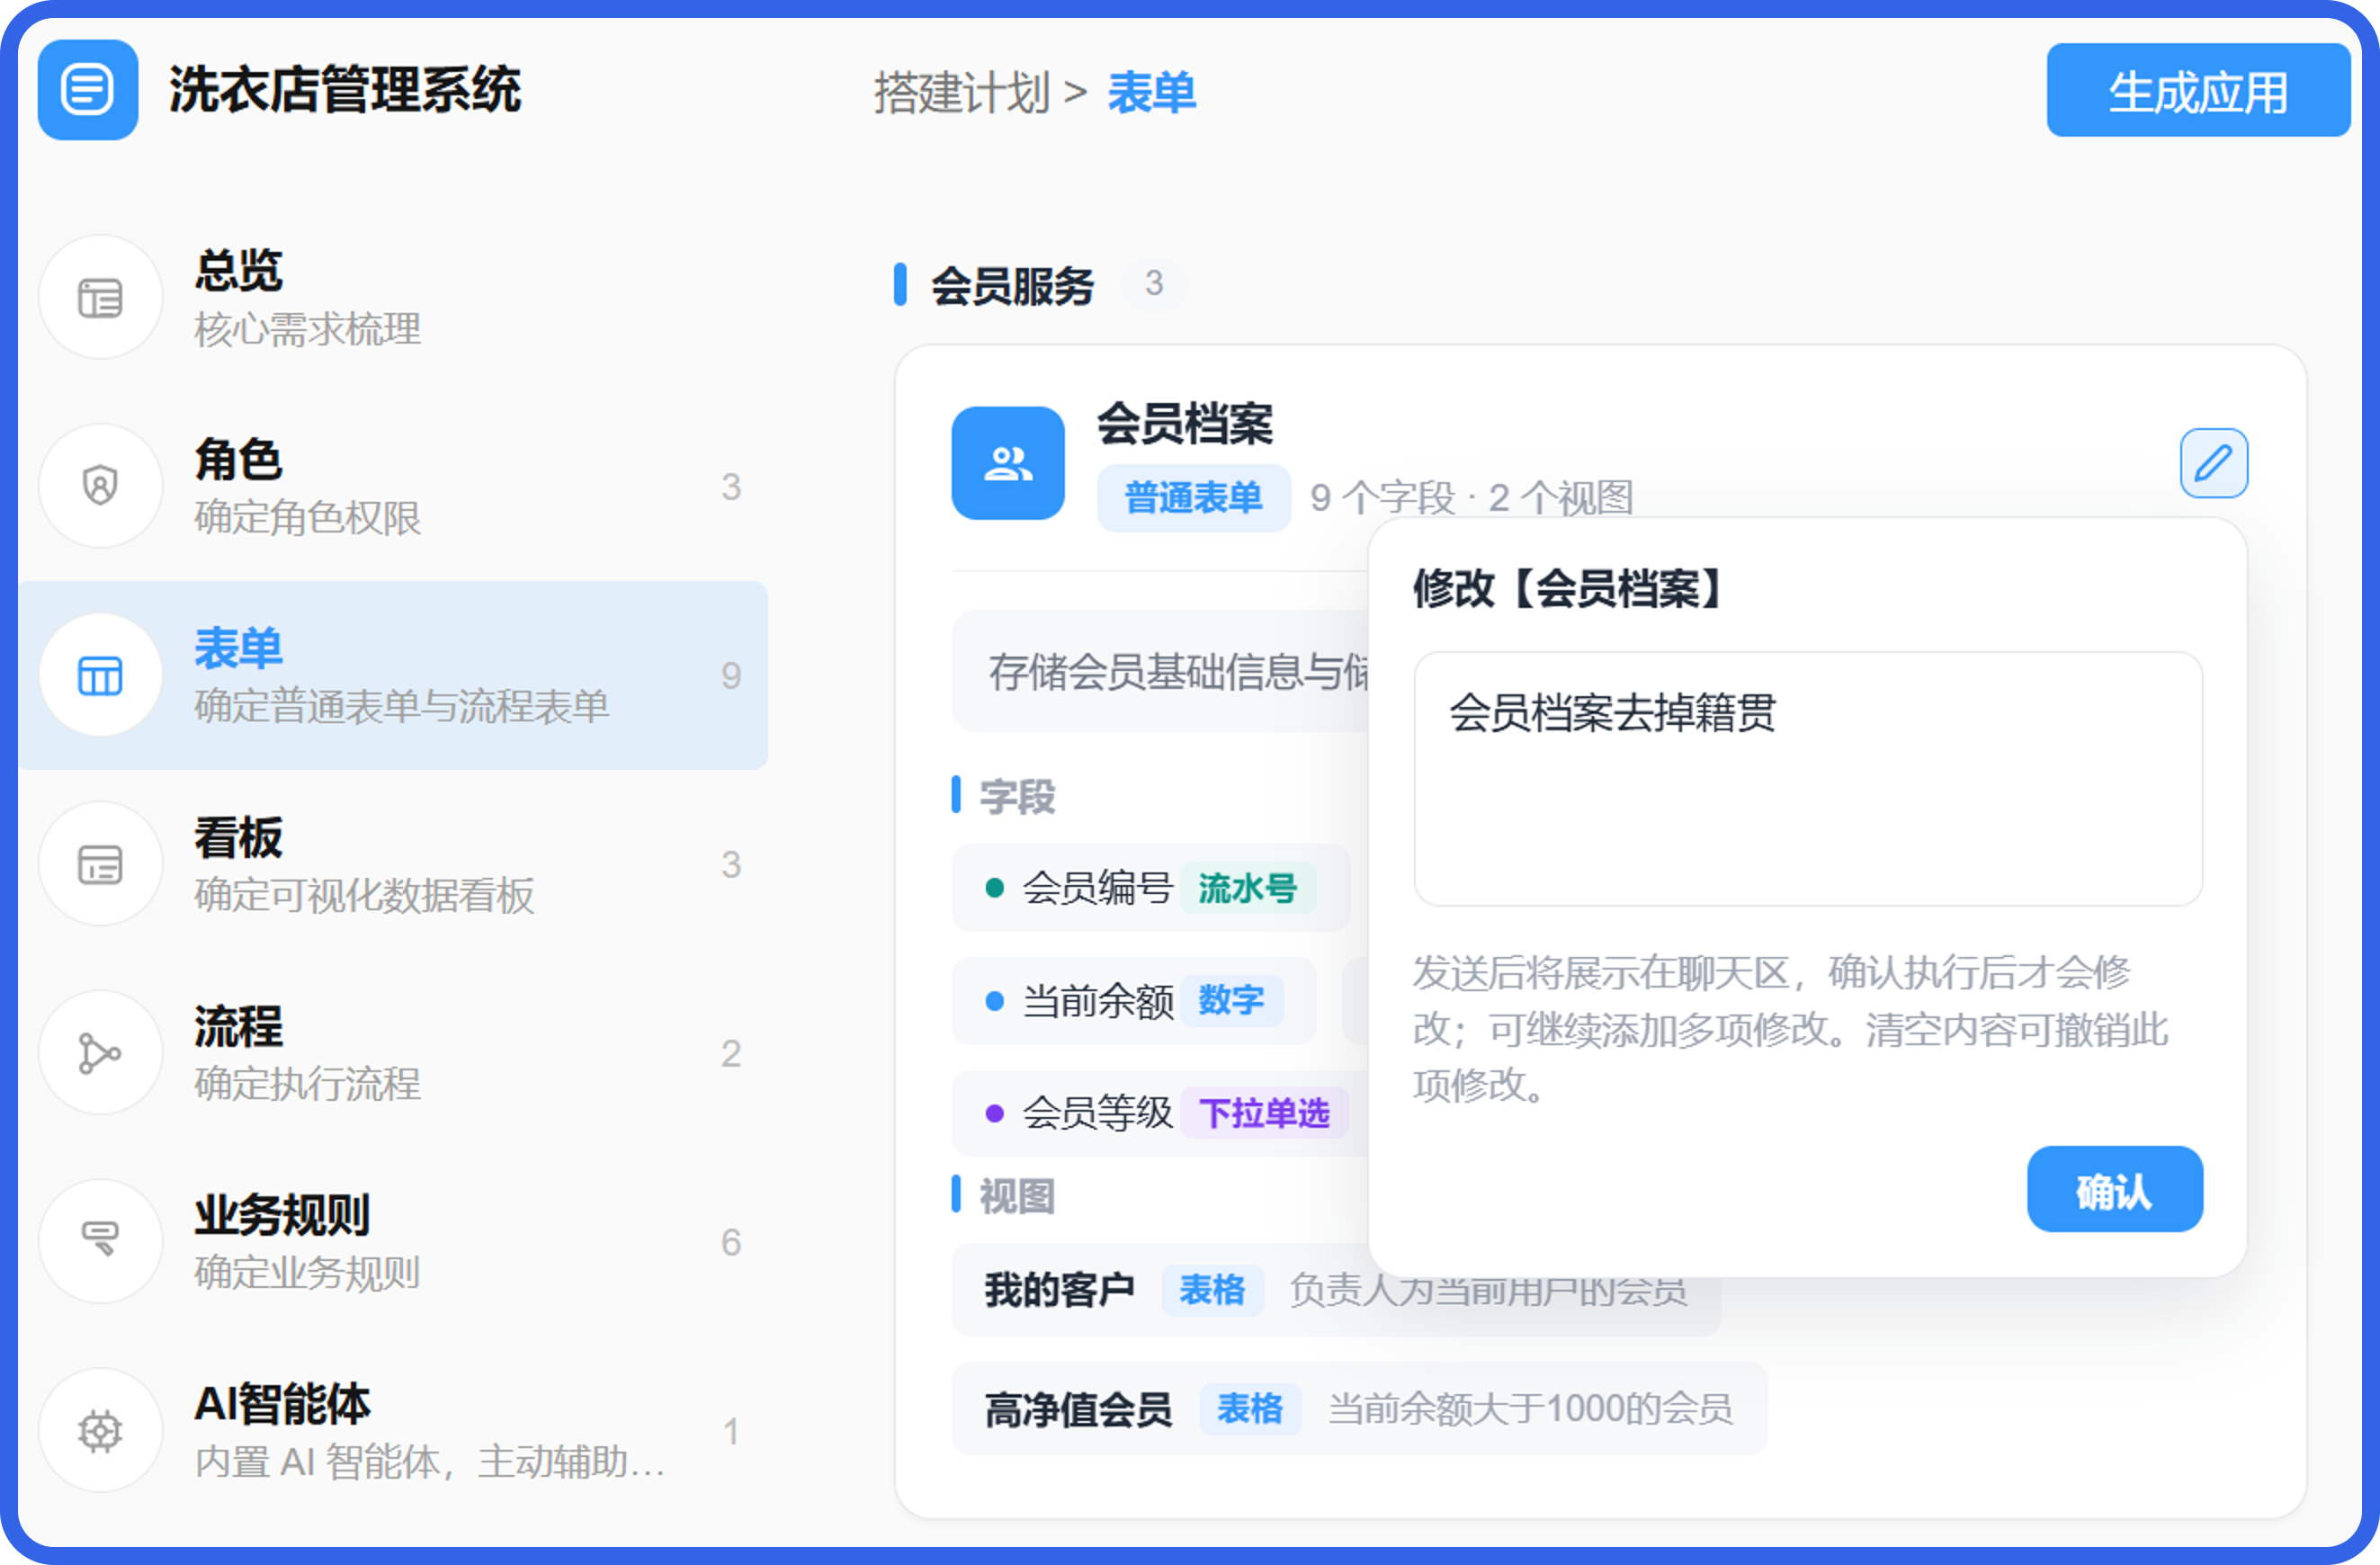Go back to 搭建计划 breadcrumb
The image size is (2380, 1565).
962,93
